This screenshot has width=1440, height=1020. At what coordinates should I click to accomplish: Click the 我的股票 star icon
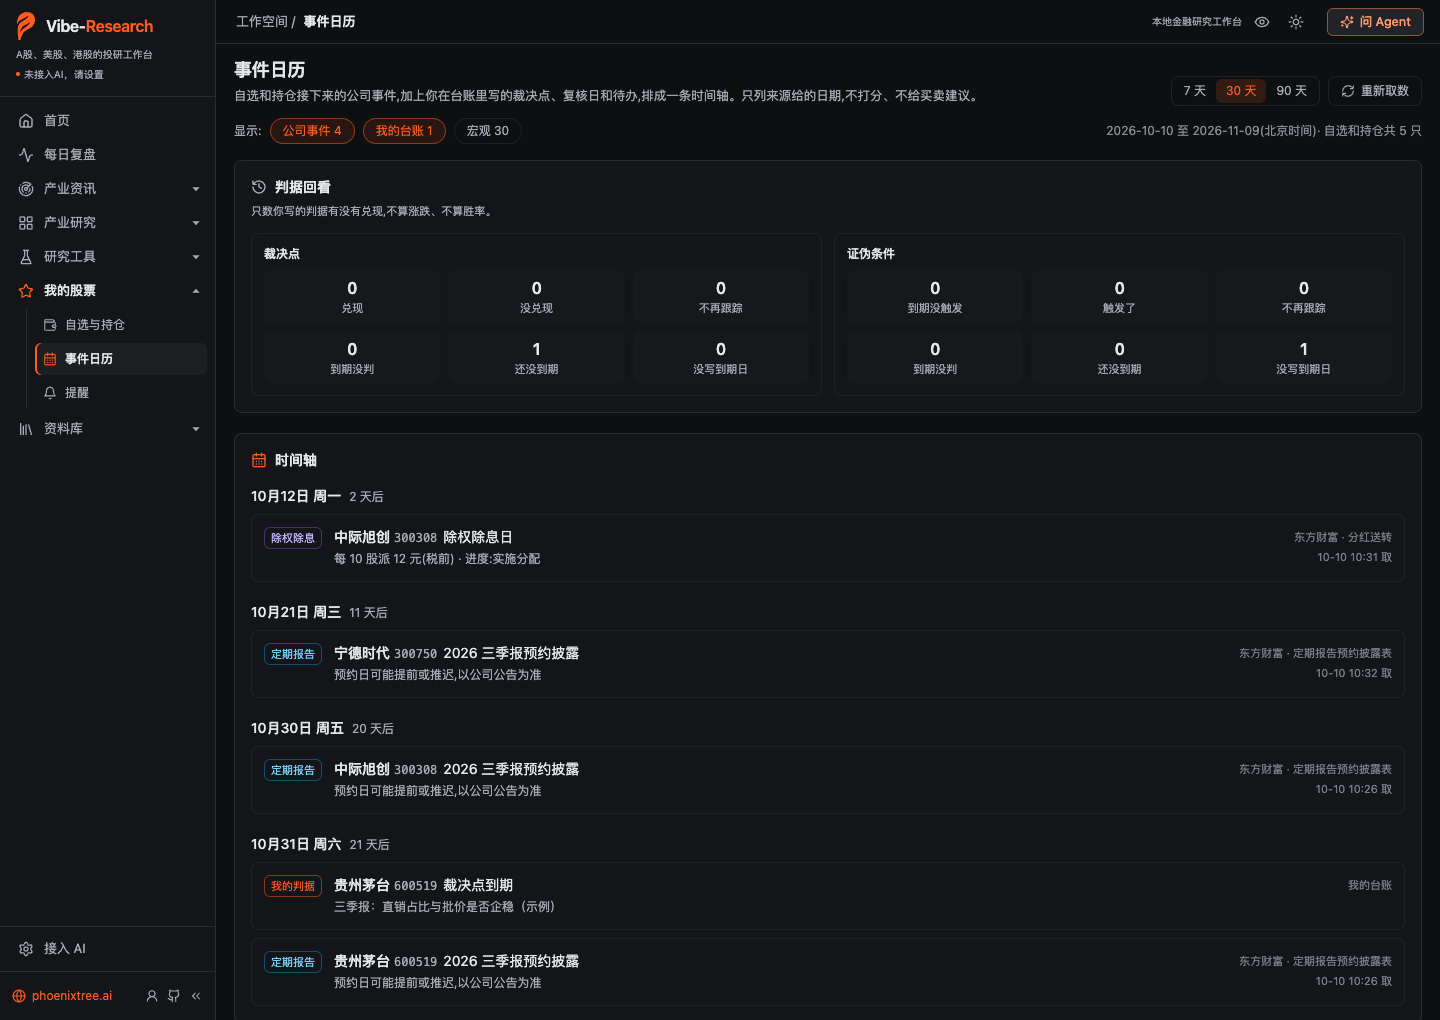click(26, 291)
